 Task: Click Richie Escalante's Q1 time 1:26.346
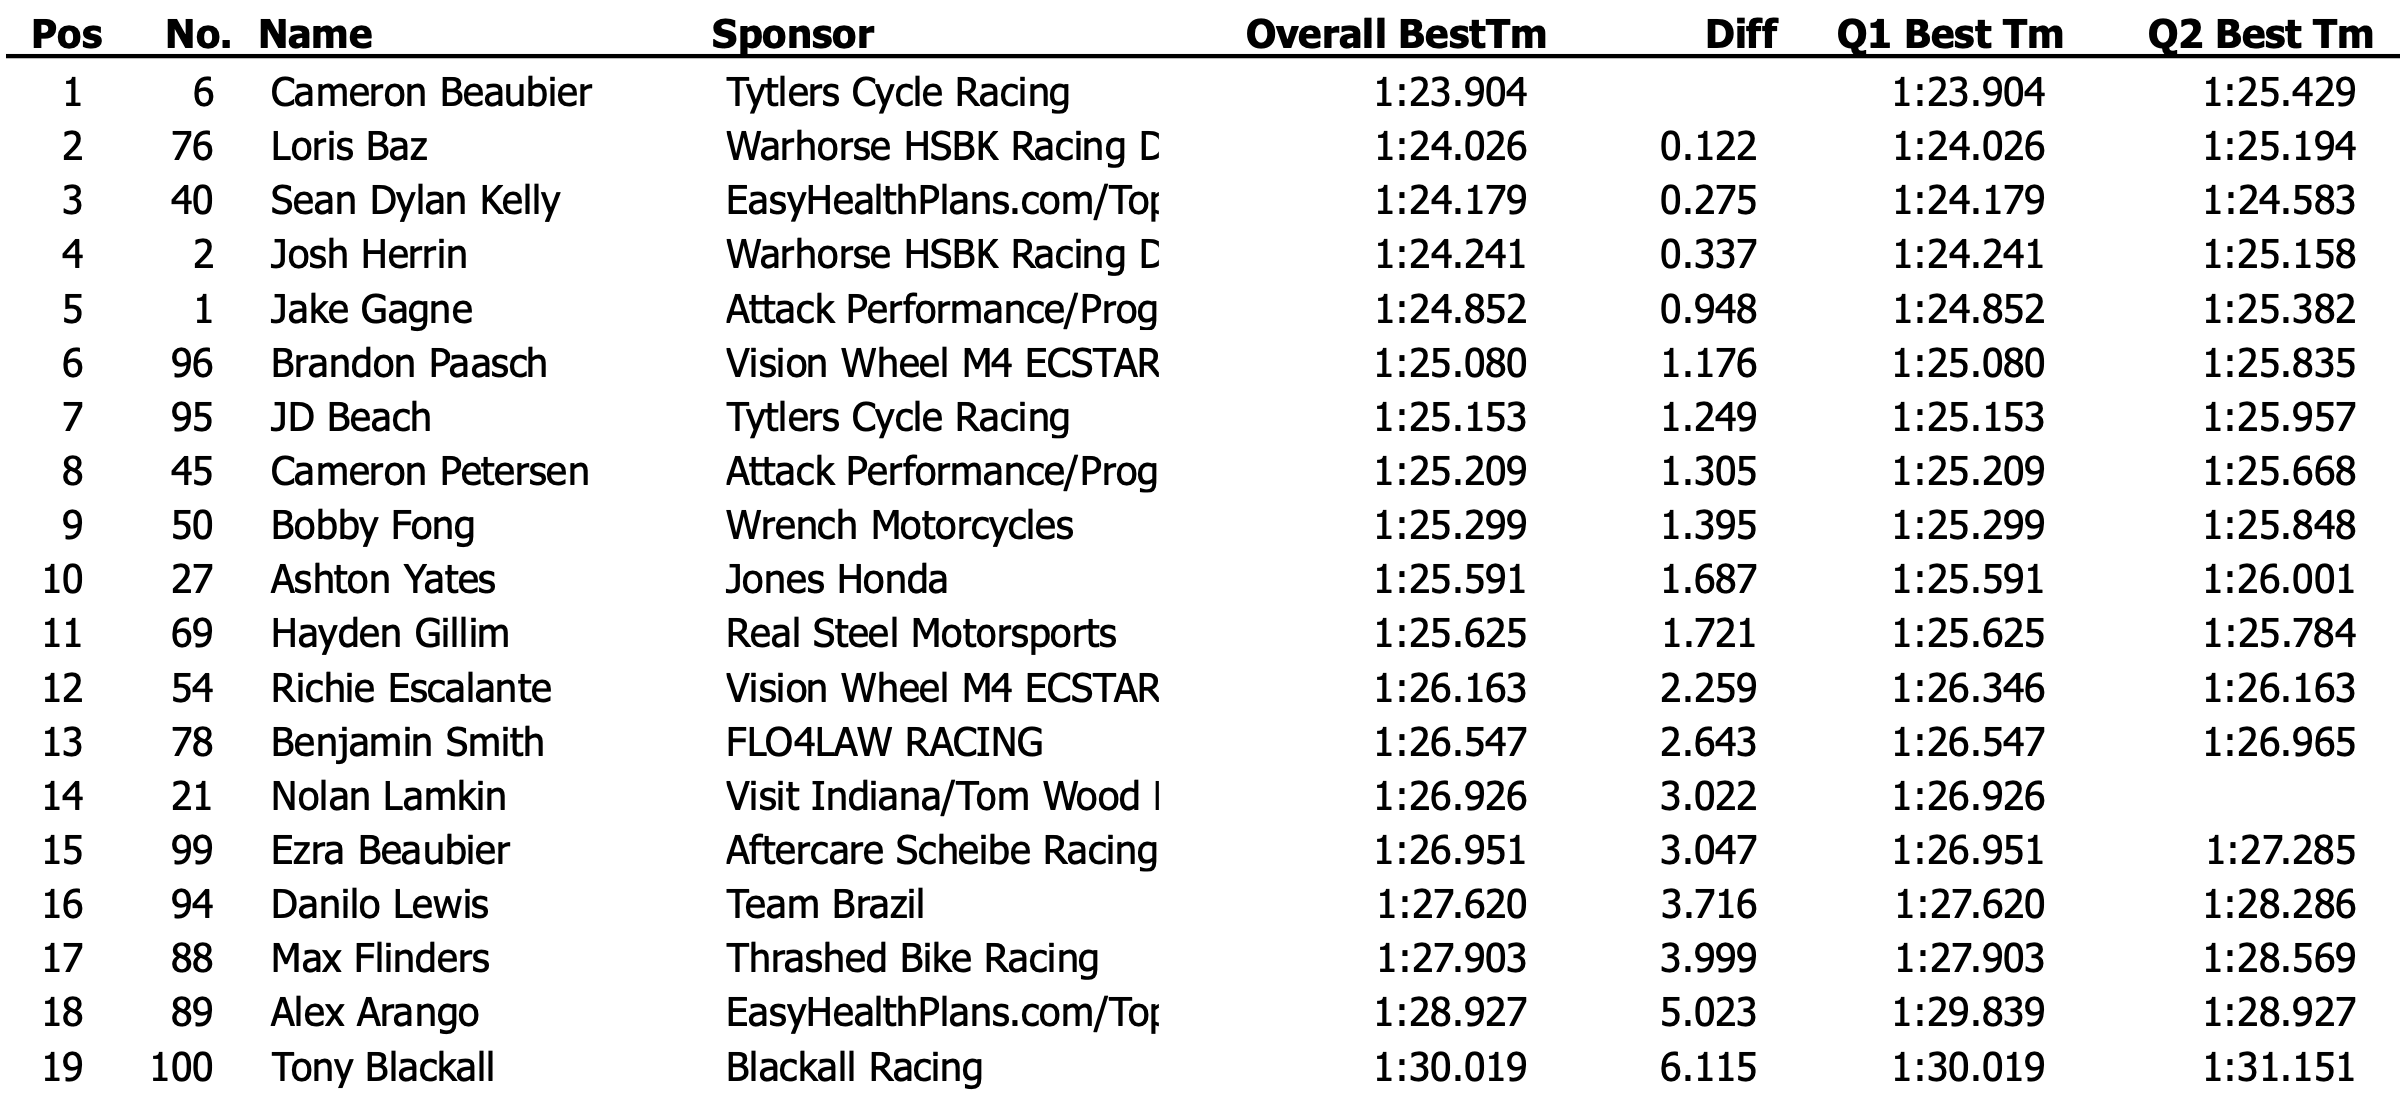coord(1968,689)
